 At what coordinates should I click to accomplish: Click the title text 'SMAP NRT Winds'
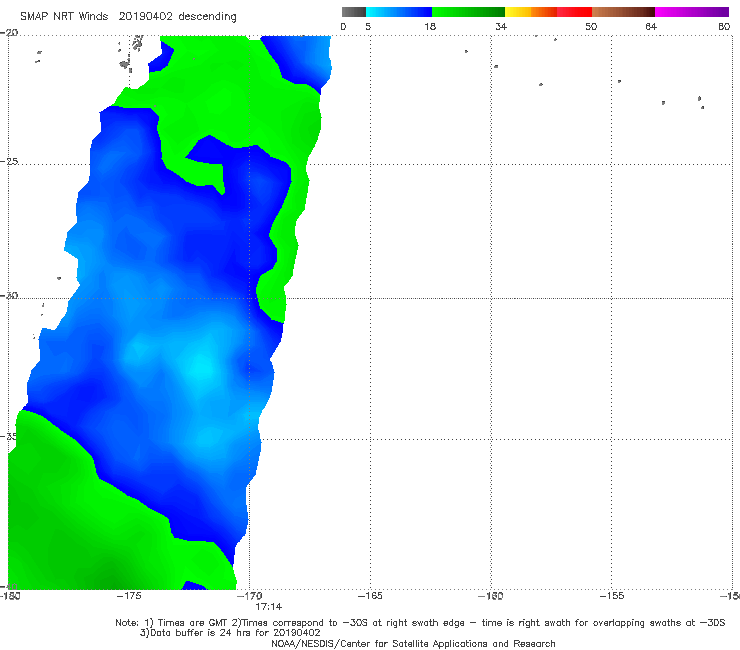click(x=64, y=17)
